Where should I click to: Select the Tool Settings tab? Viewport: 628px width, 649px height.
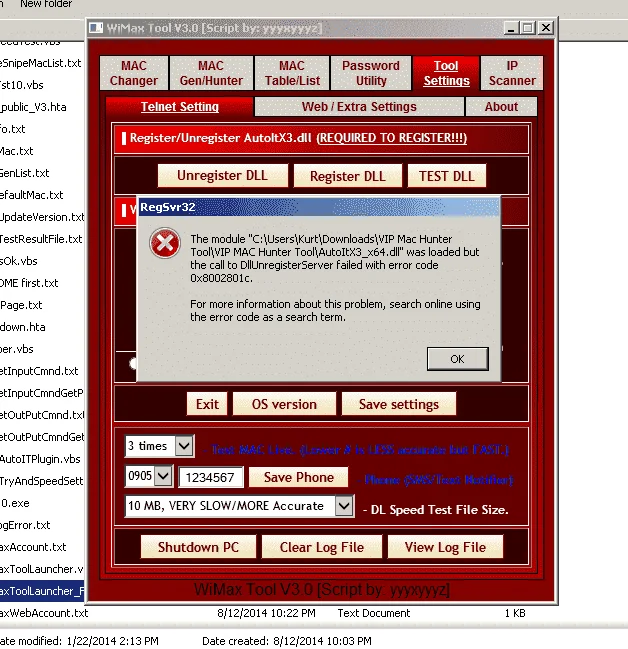446,73
